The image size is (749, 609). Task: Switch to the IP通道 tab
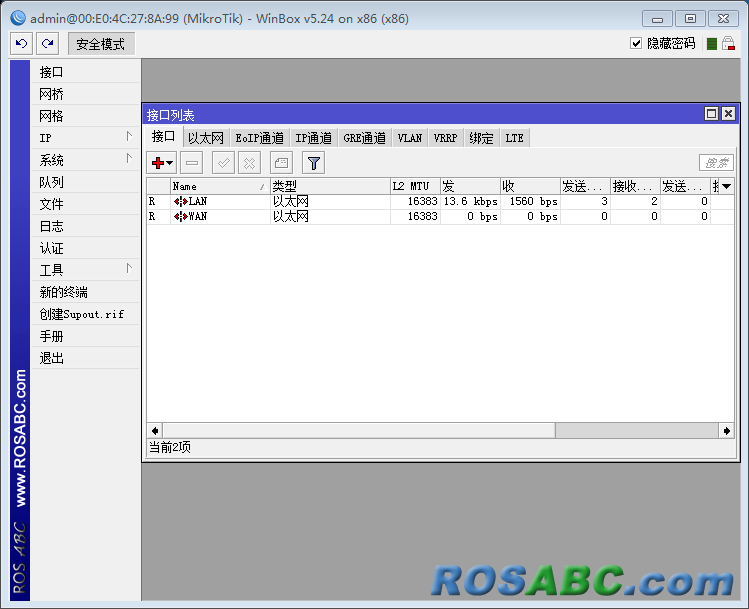click(313, 138)
